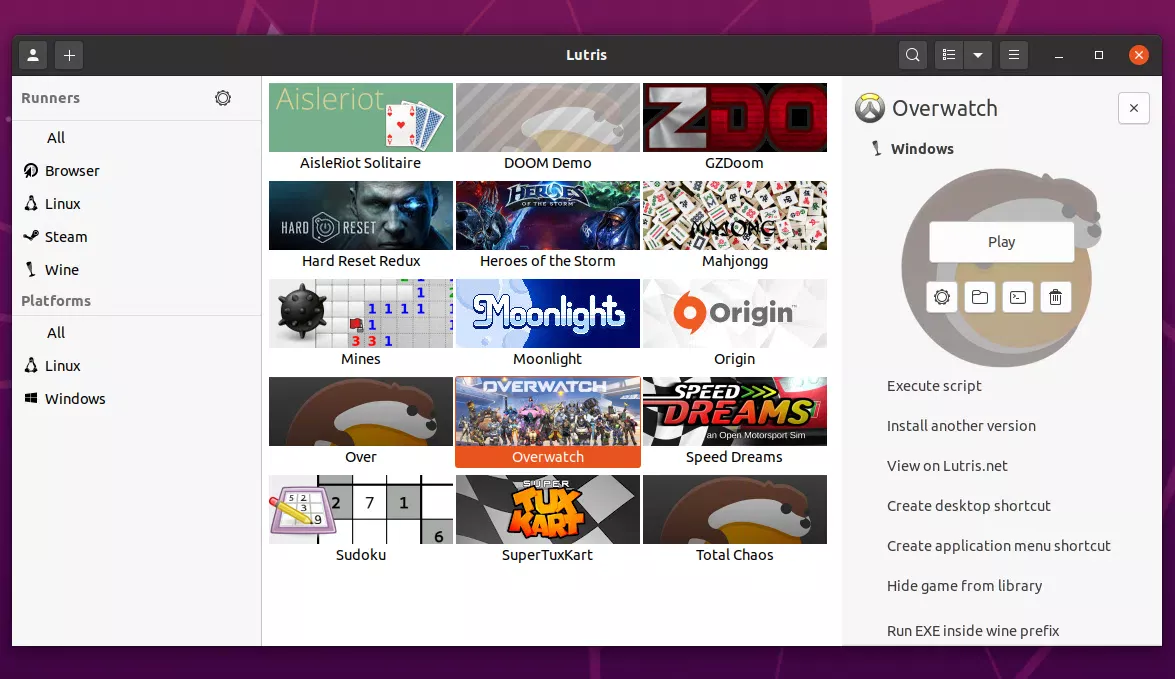
Task: Select DOOM Demo game
Action: [x=548, y=128]
